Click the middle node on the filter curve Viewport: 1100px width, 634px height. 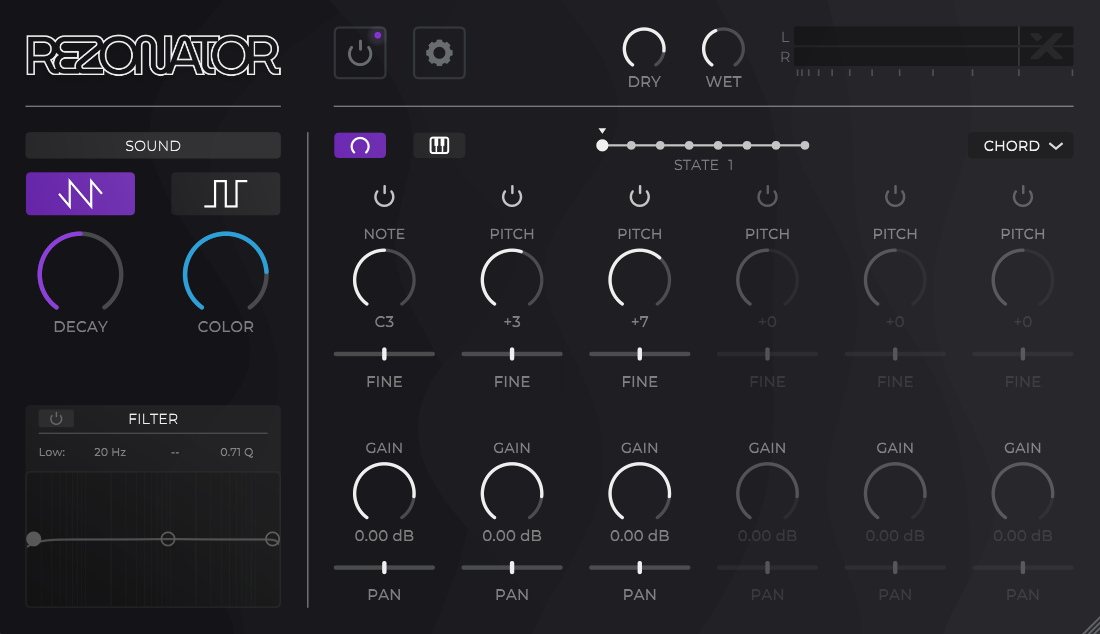168,539
